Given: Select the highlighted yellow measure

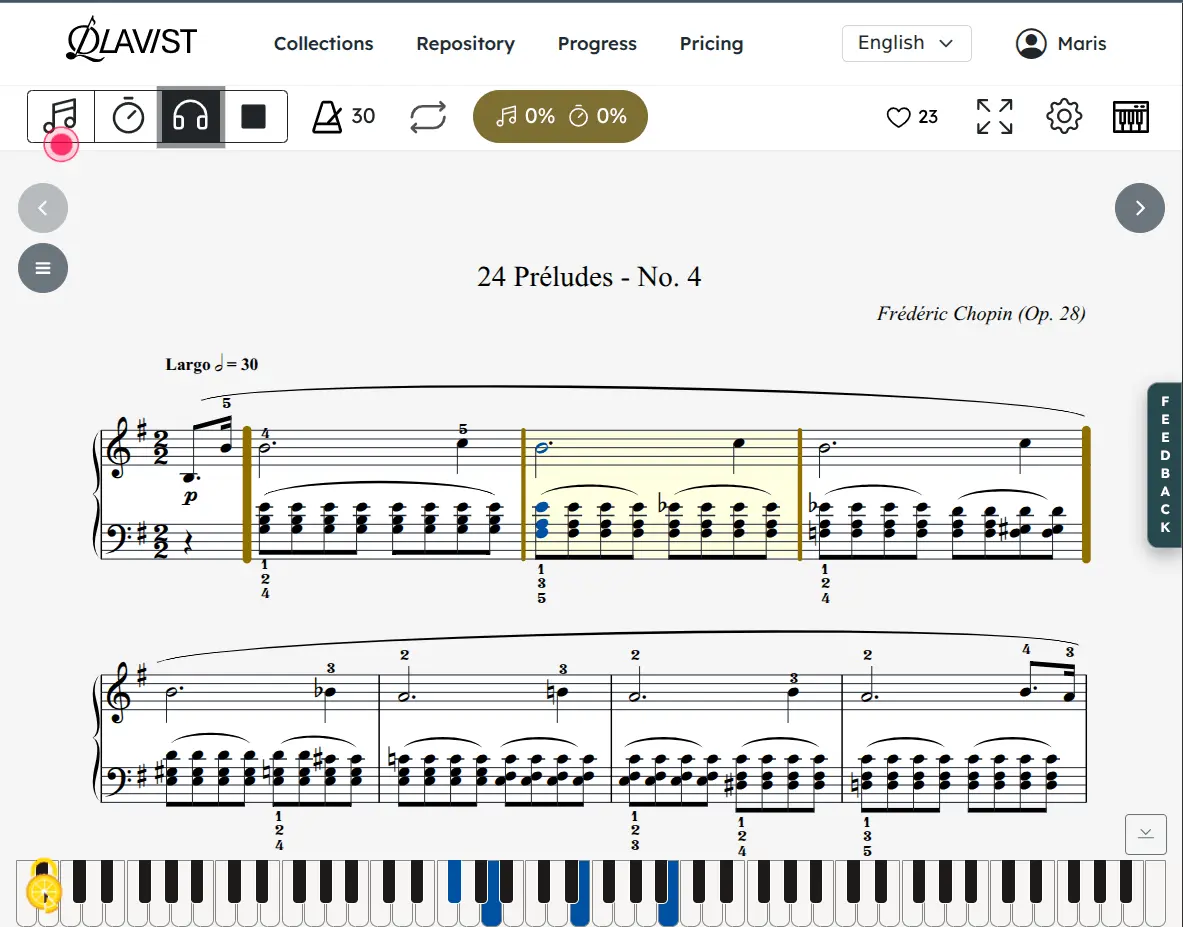Looking at the screenshot, I should (662, 494).
